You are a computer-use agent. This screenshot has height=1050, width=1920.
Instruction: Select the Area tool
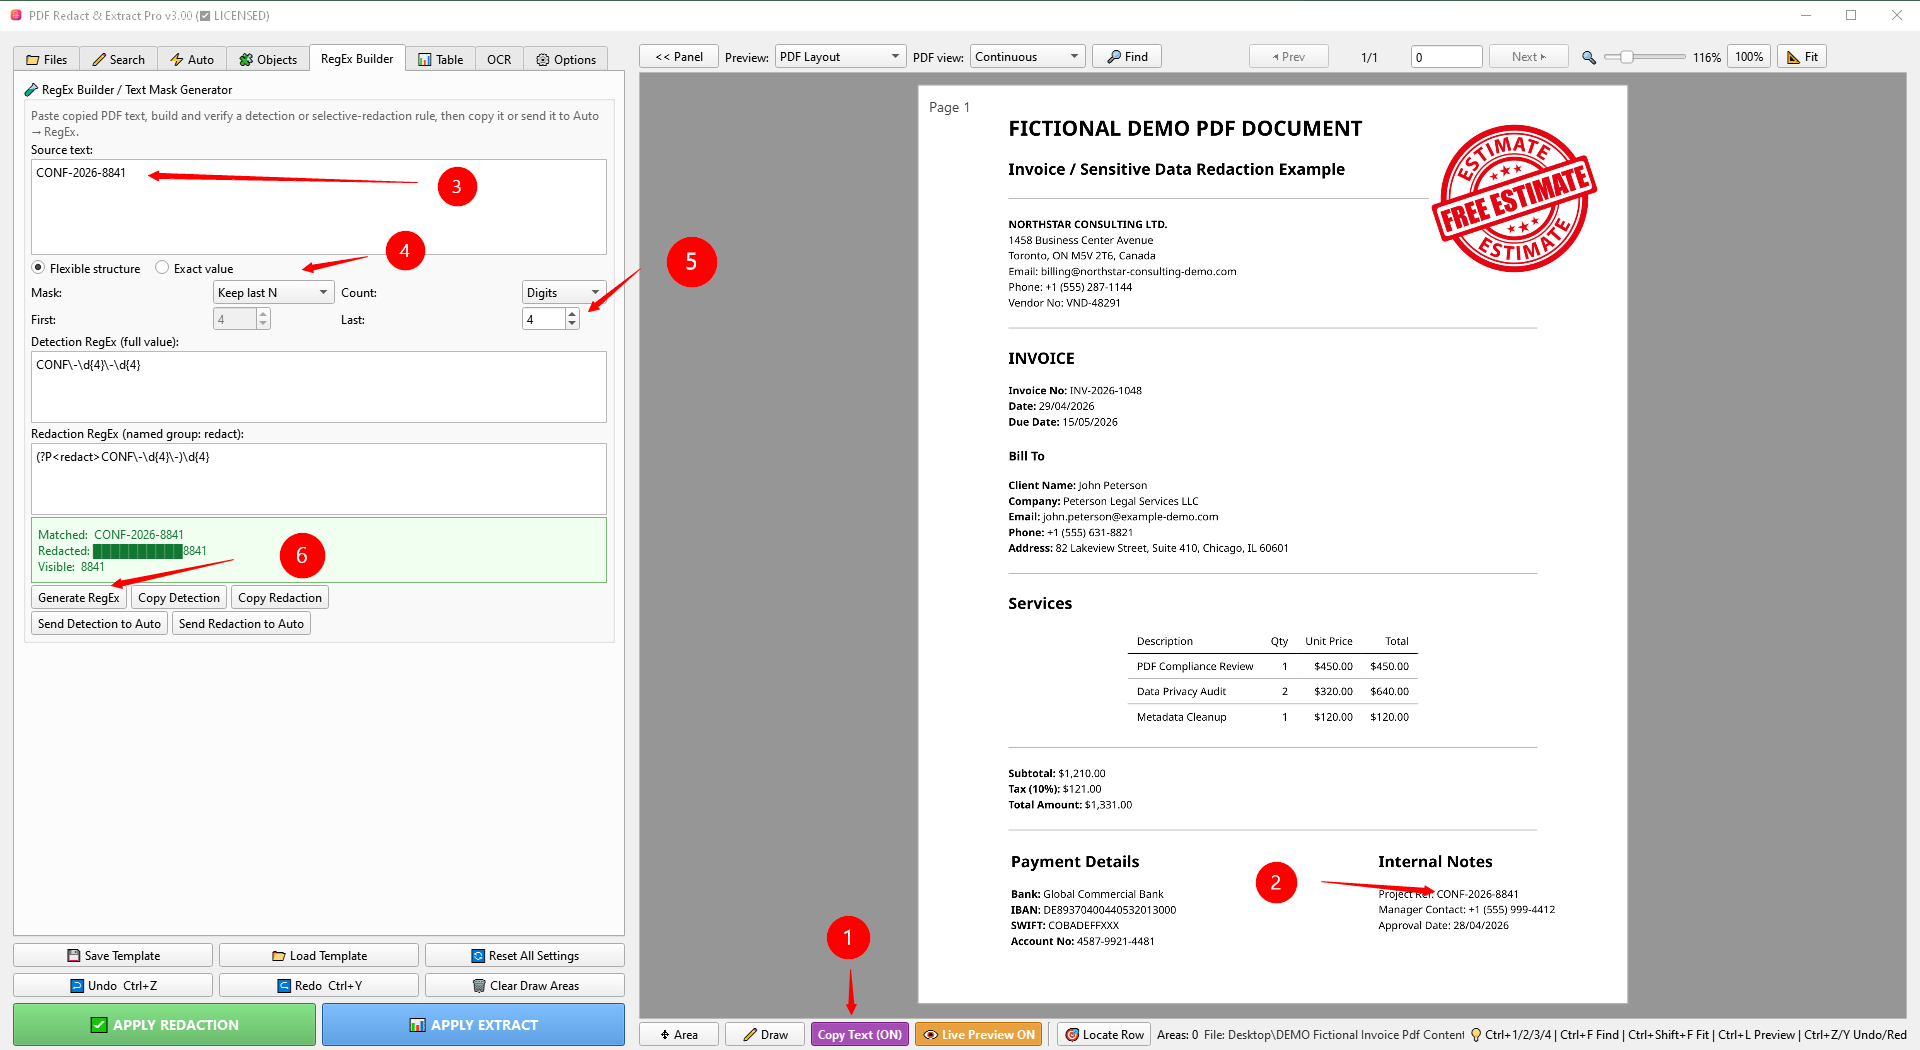679,1035
